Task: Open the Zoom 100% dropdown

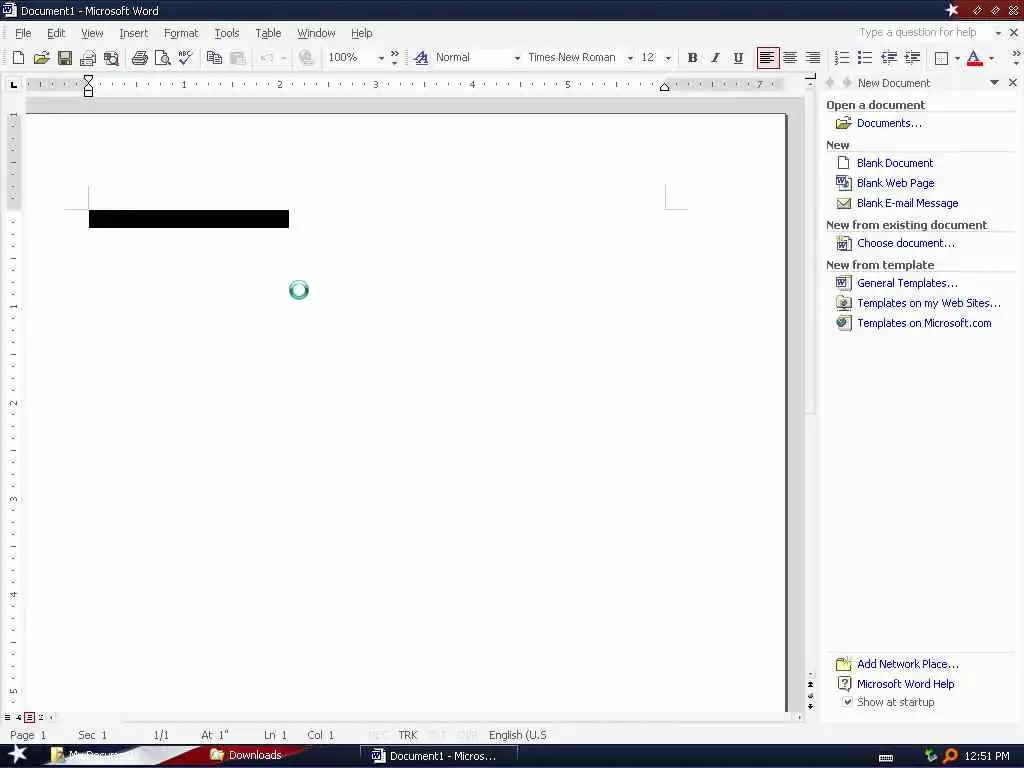Action: pos(381,58)
